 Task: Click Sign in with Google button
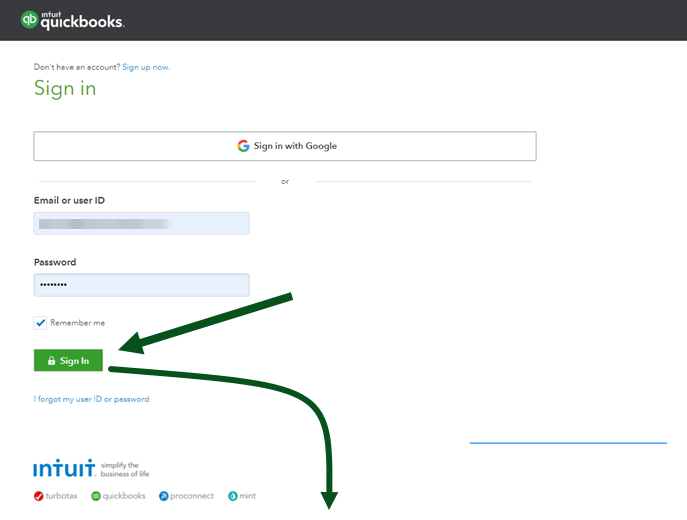[285, 146]
